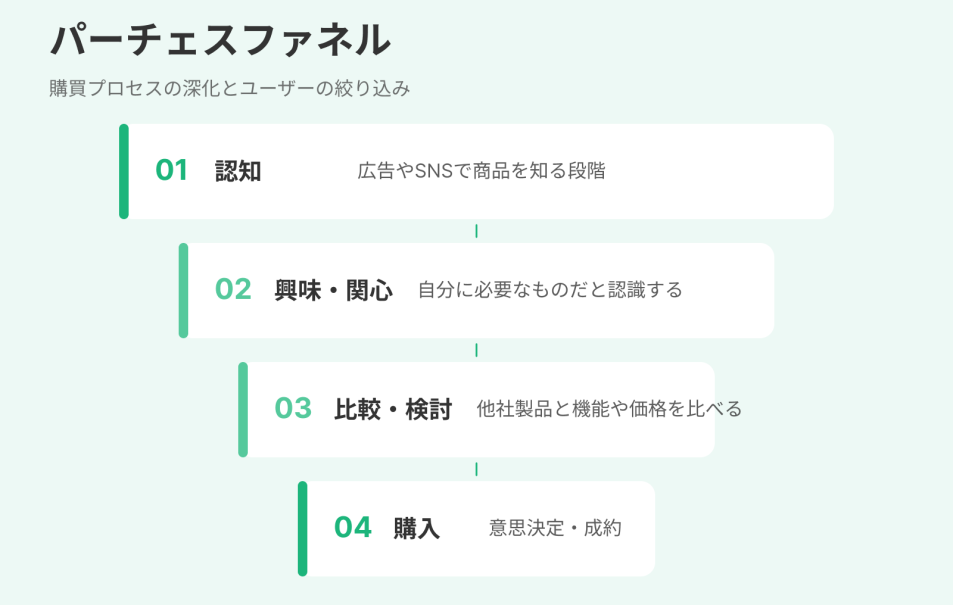Click the text 意思決定・成約

555,528
